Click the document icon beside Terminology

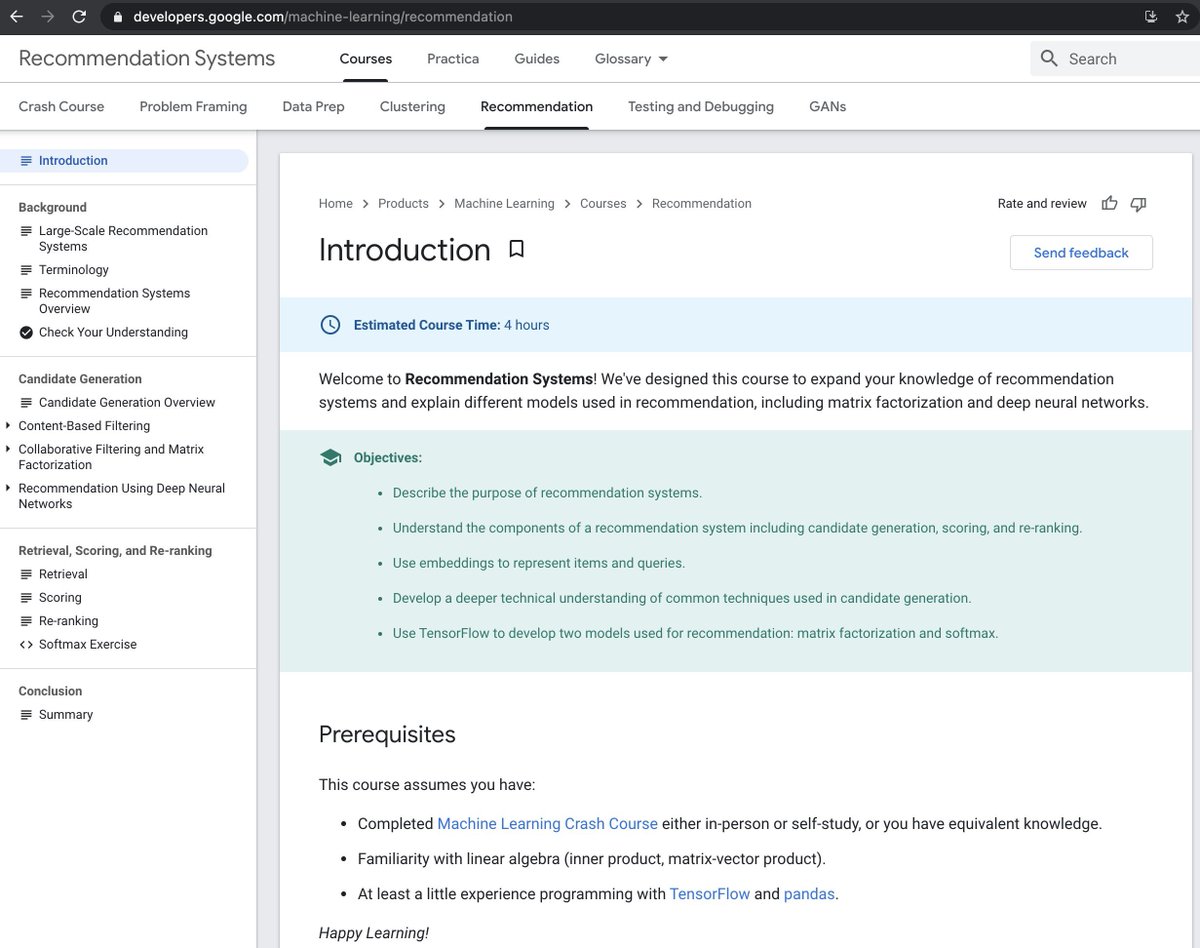pos(26,270)
